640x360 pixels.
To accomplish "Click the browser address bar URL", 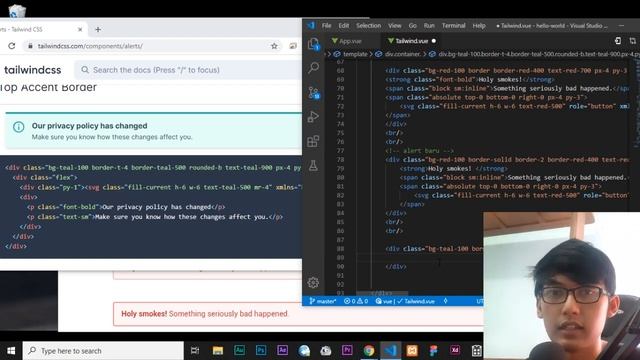I will tap(90, 46).
